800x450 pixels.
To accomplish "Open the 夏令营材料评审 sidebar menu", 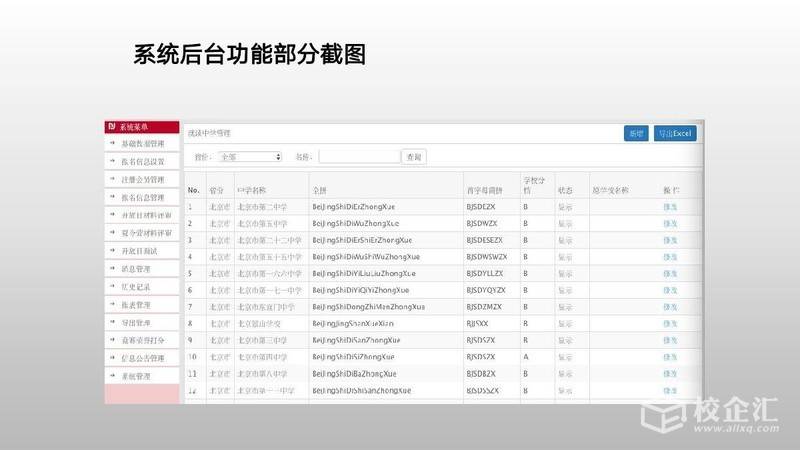I will click(x=142, y=233).
